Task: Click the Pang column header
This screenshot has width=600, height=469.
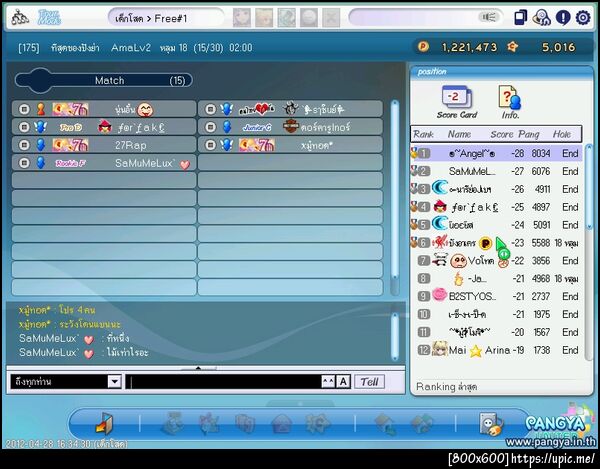Action: 529,134
